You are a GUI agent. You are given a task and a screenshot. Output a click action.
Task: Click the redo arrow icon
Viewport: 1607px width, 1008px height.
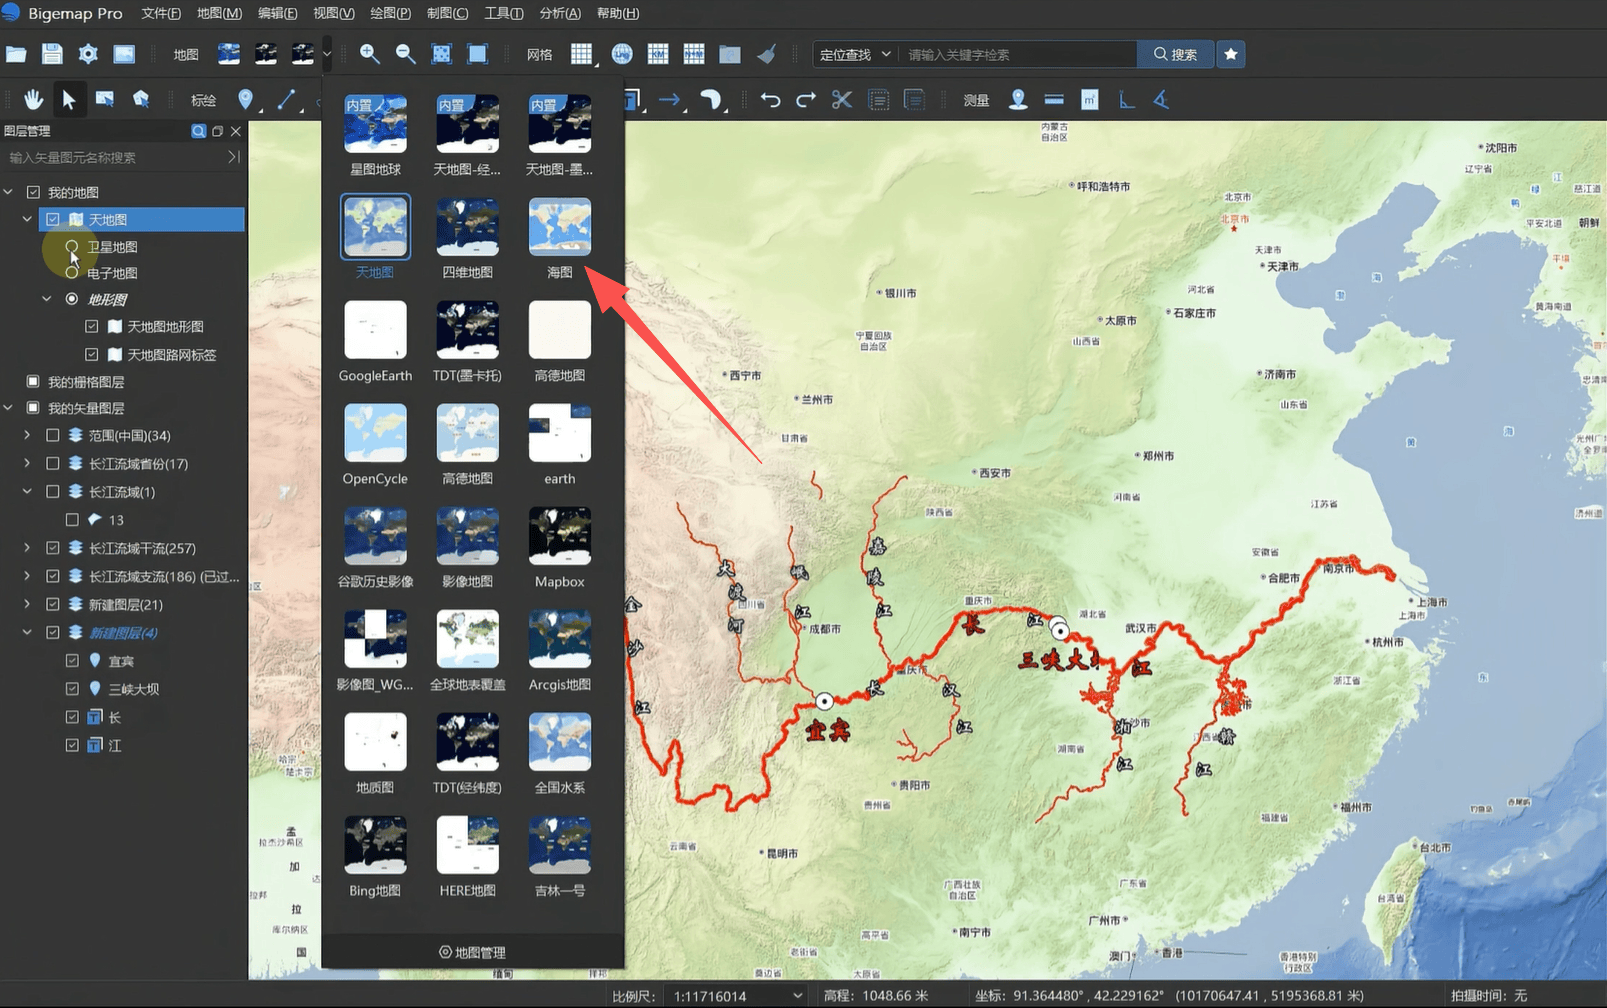point(806,99)
